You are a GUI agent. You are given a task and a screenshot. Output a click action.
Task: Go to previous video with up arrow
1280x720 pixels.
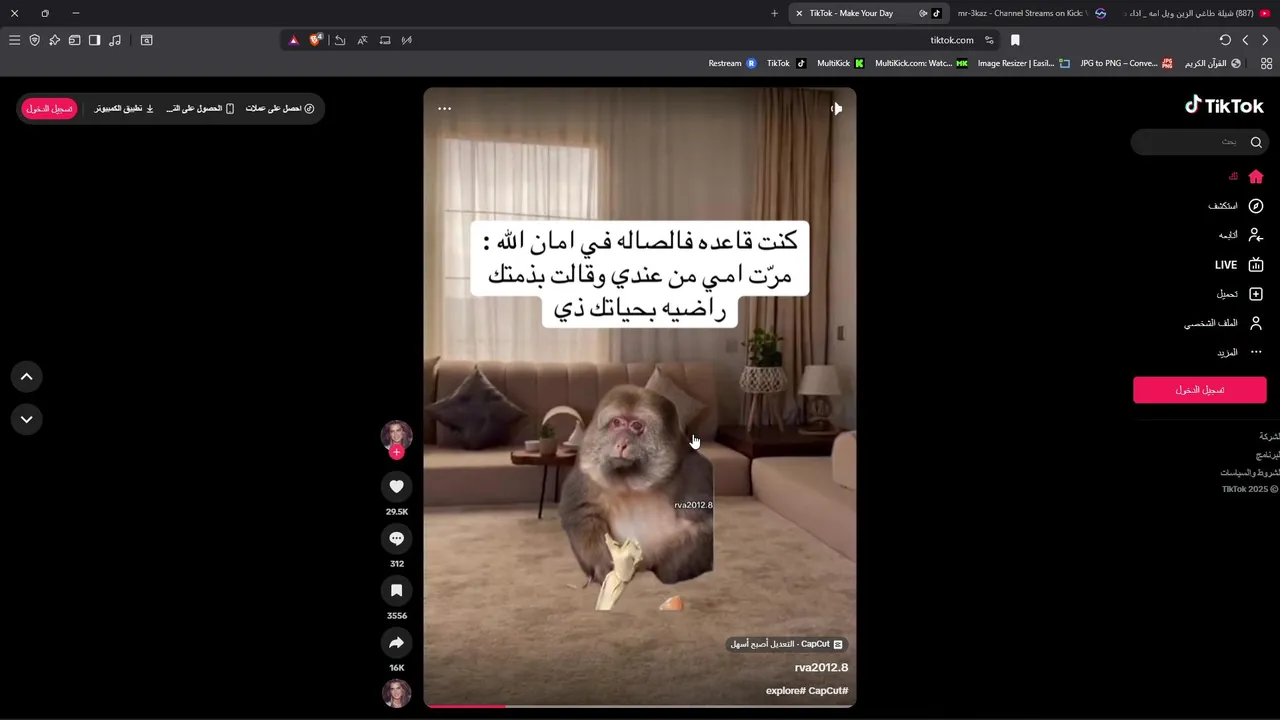click(x=27, y=376)
